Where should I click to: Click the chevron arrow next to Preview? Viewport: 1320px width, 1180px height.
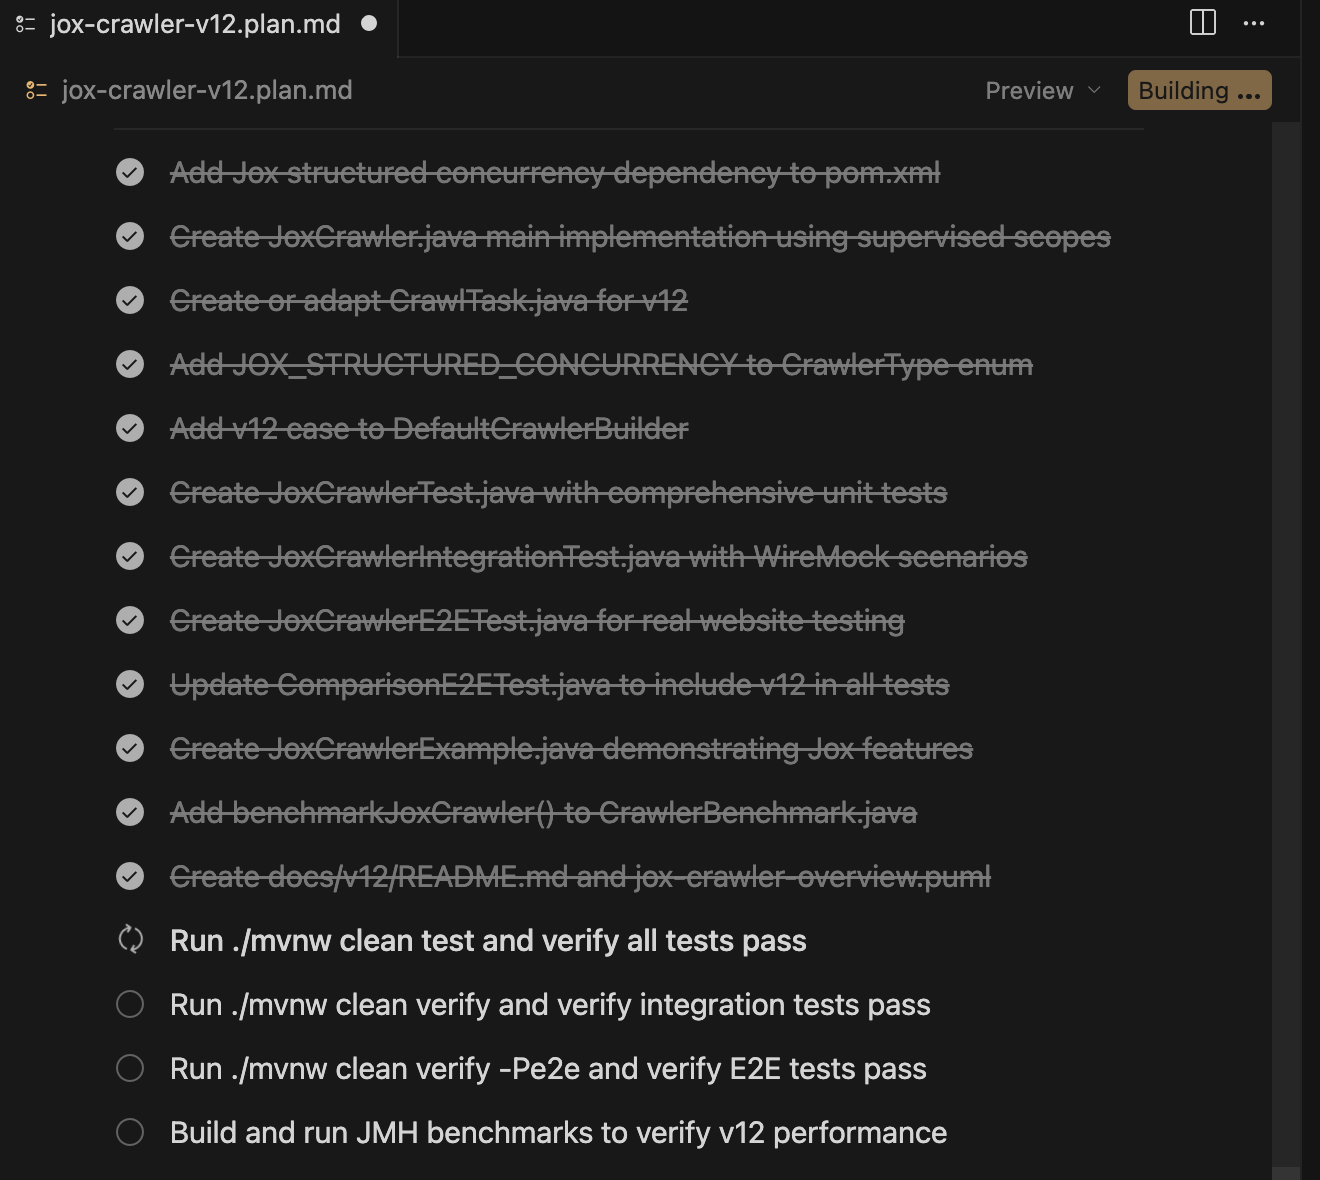pos(1094,90)
